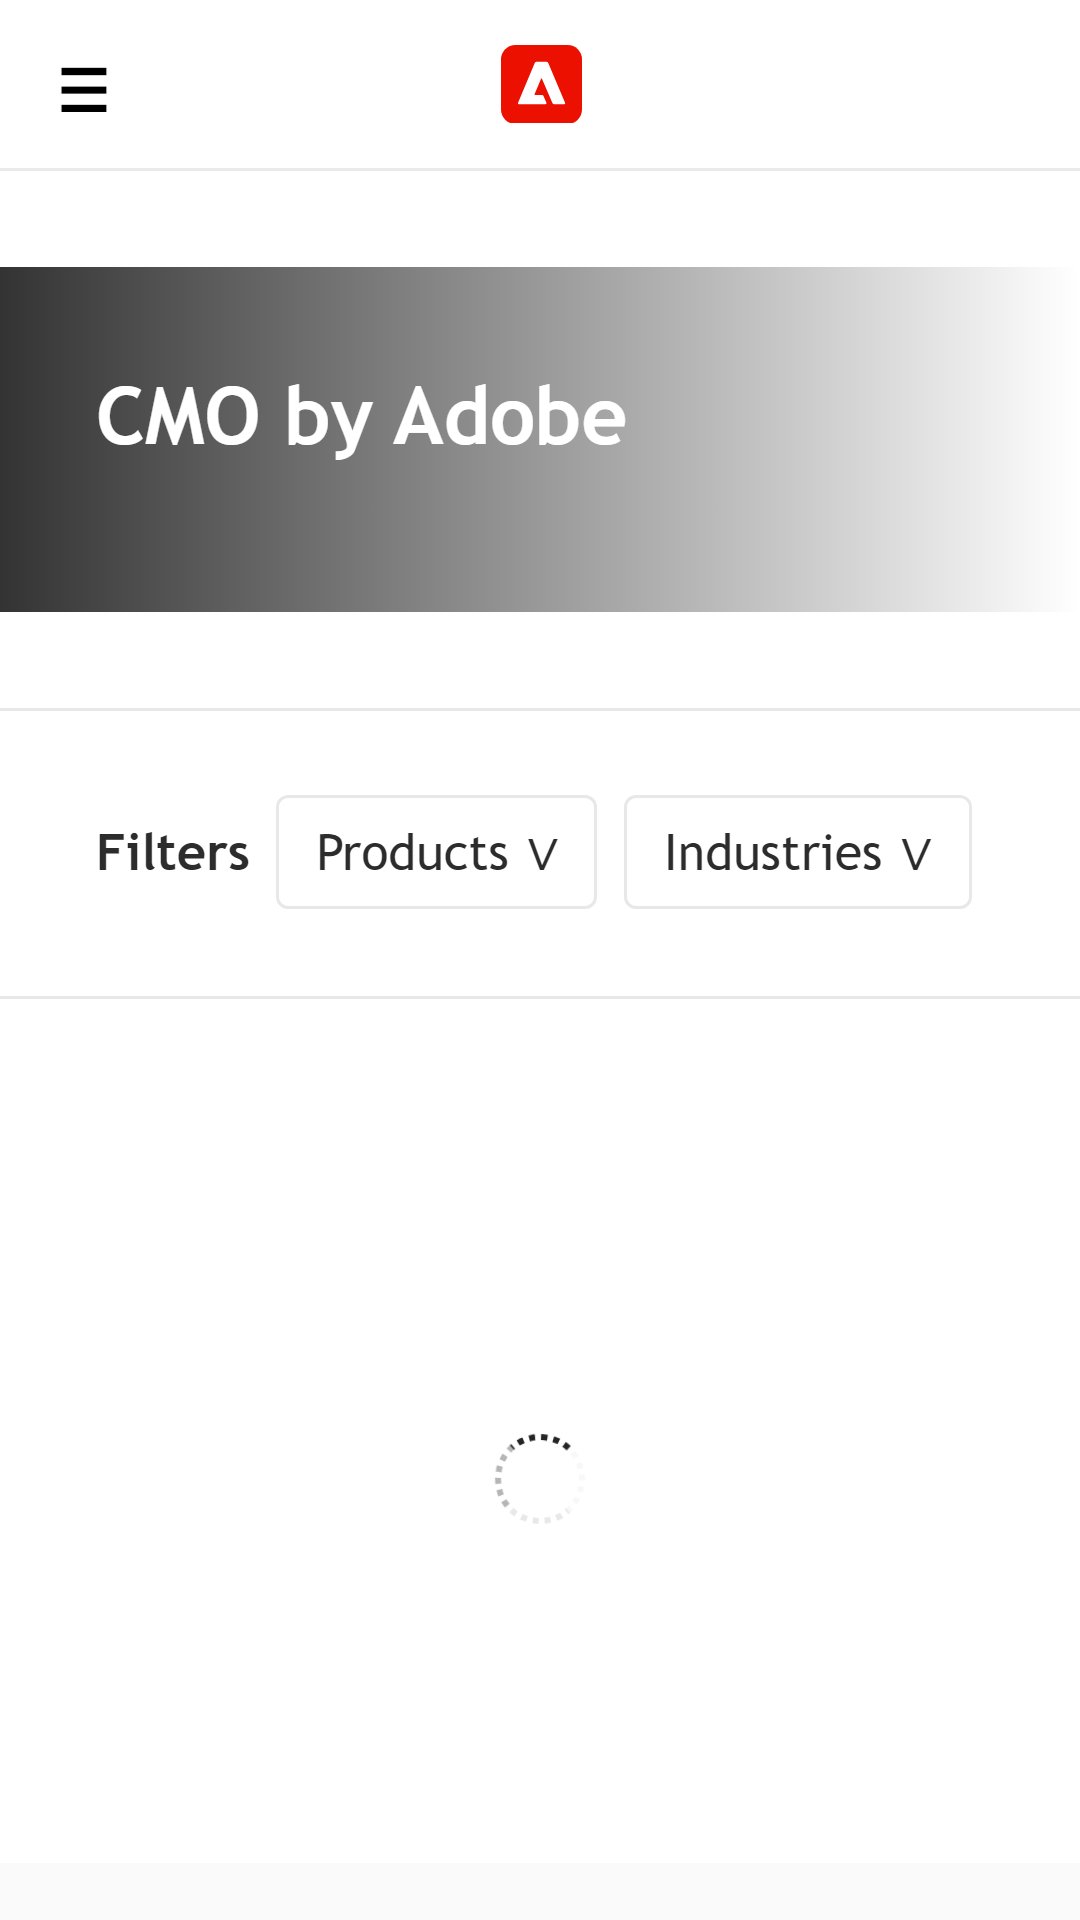
Task: Click the word Adobe in banner heading
Action: [509, 415]
